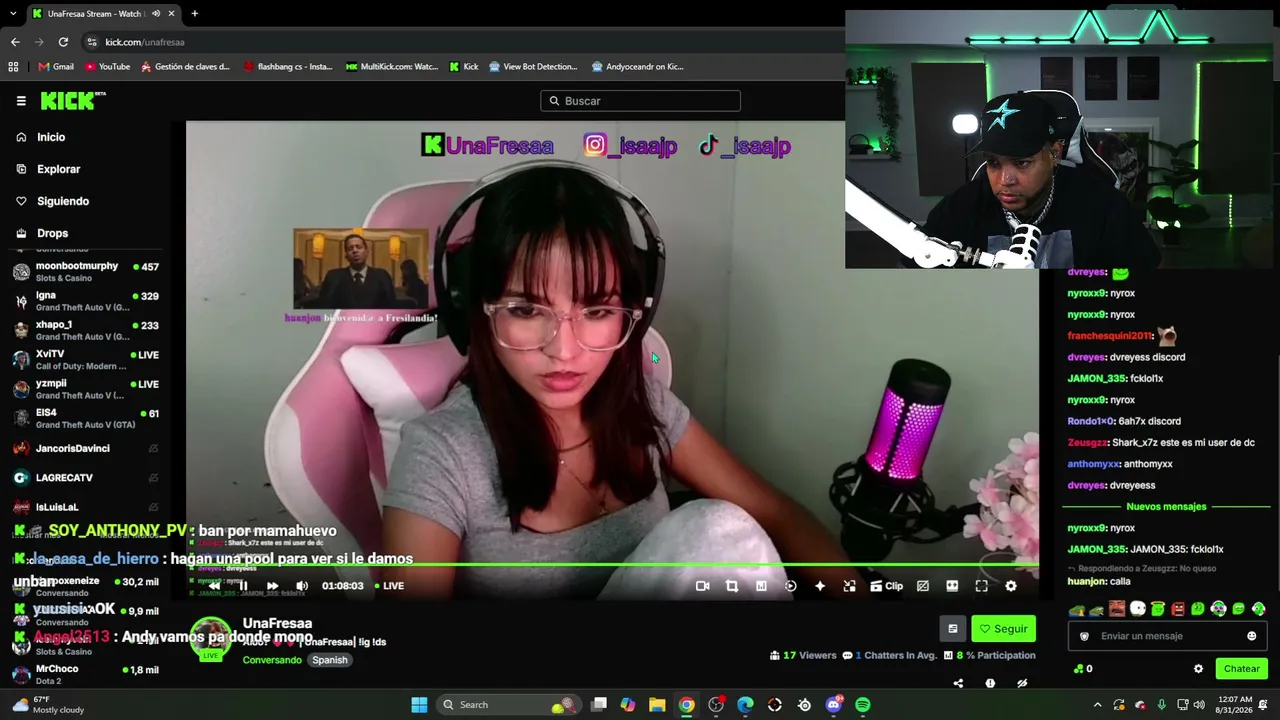Screen dimensions: 1280x720
Task: Open LAGRECATV channel in sidebar
Action: pyautogui.click(x=85, y=478)
